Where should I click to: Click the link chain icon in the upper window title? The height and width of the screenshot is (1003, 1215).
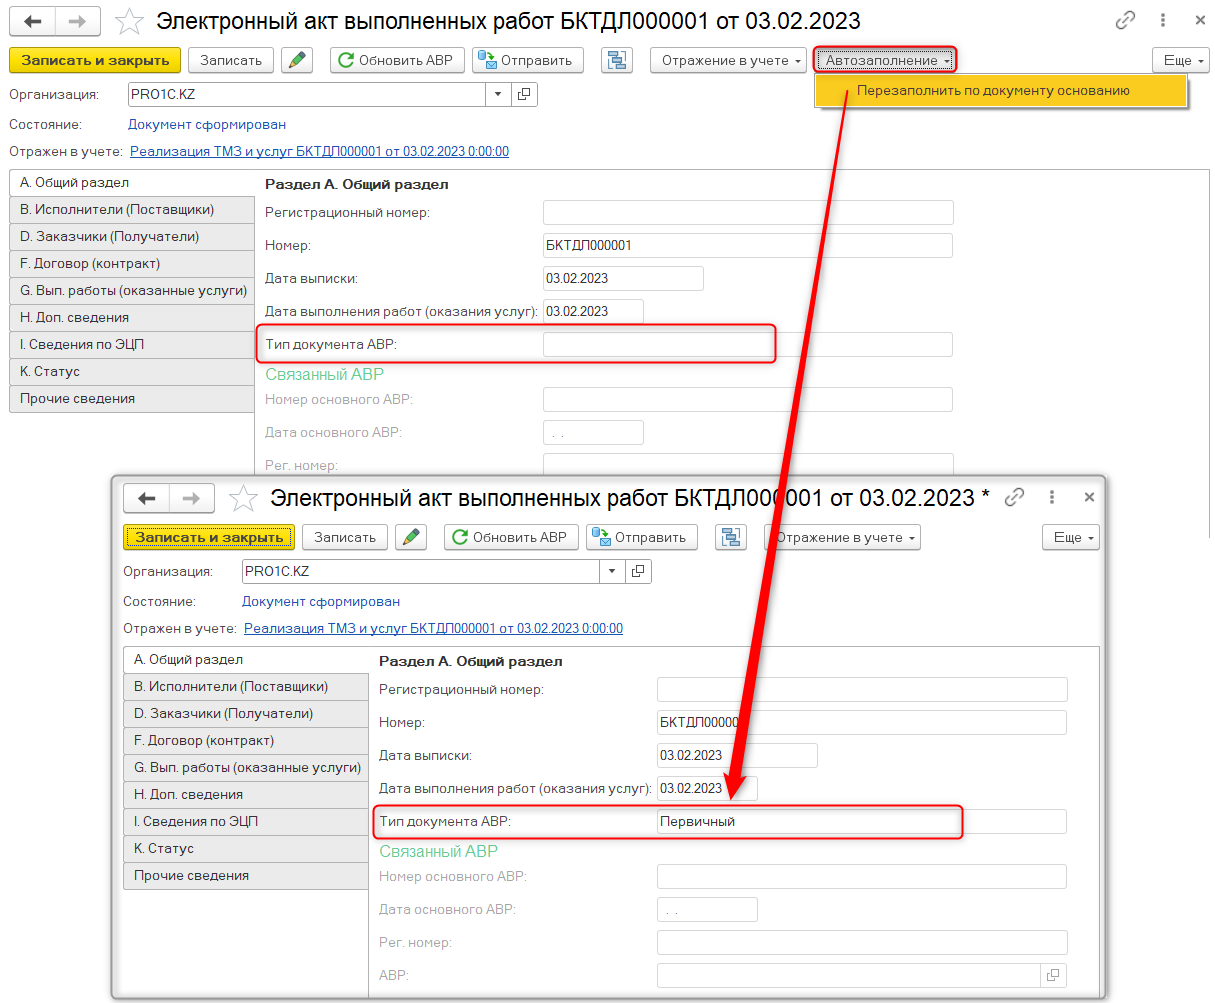coord(1126,20)
